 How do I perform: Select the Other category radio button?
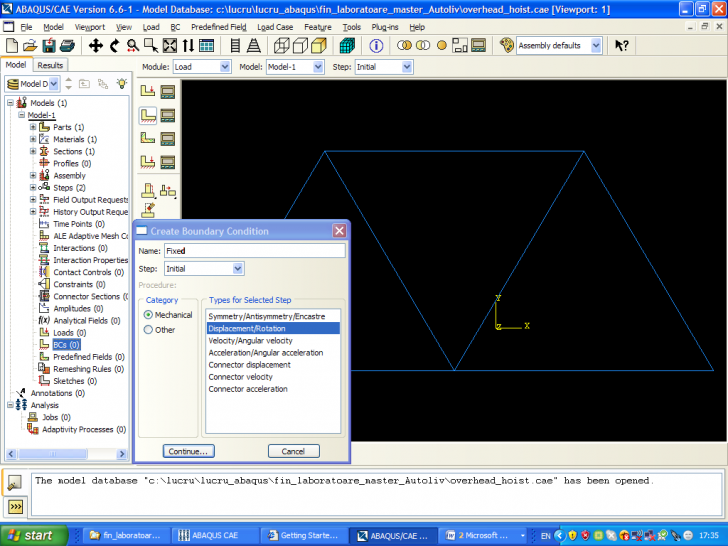pos(149,329)
